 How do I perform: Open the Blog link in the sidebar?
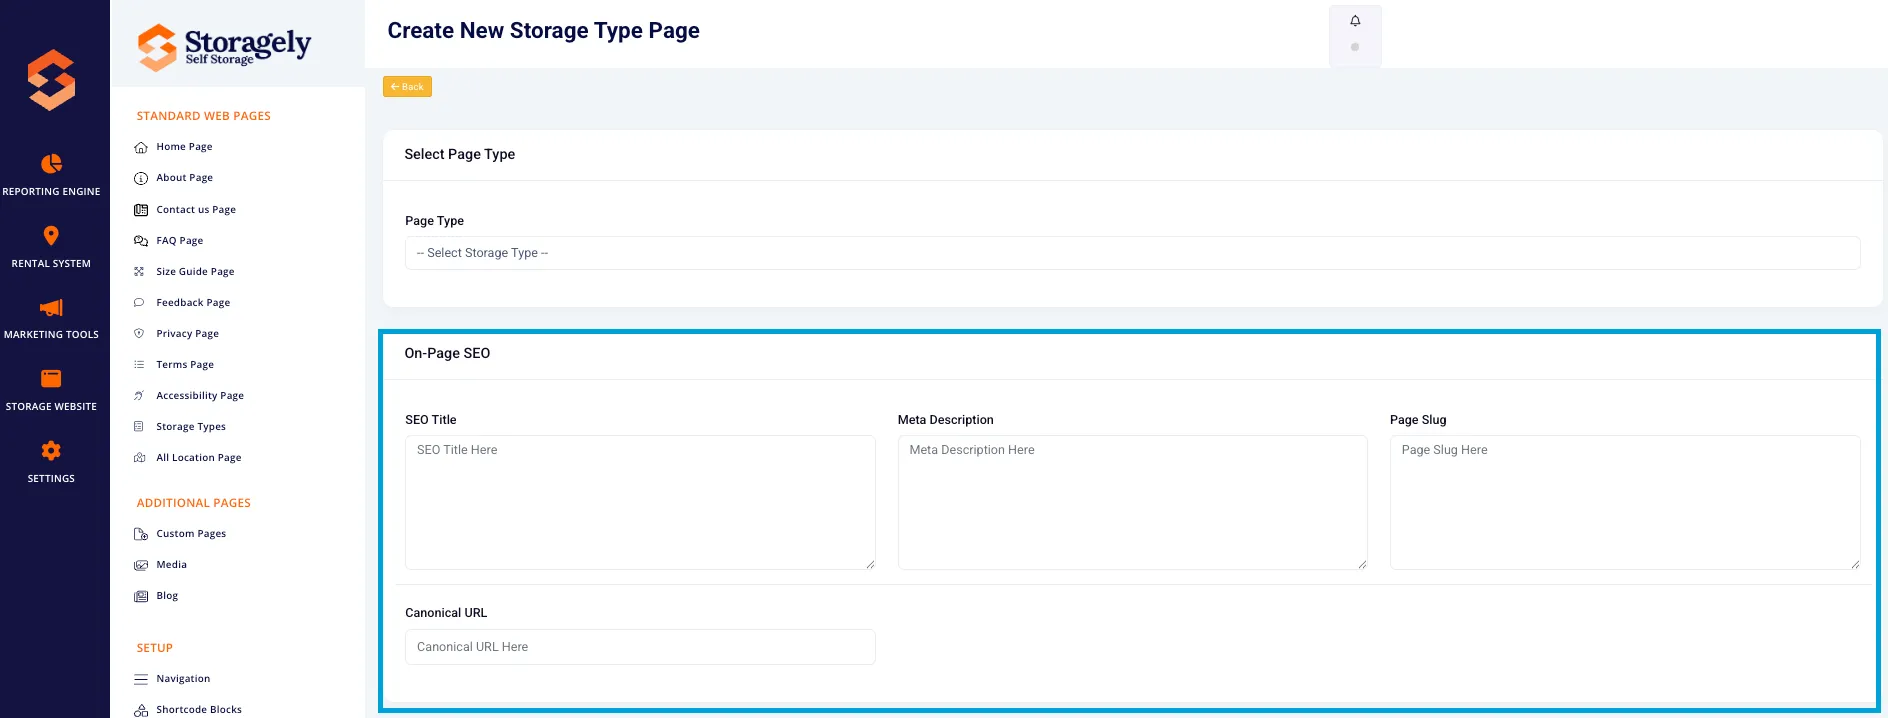[x=167, y=596]
